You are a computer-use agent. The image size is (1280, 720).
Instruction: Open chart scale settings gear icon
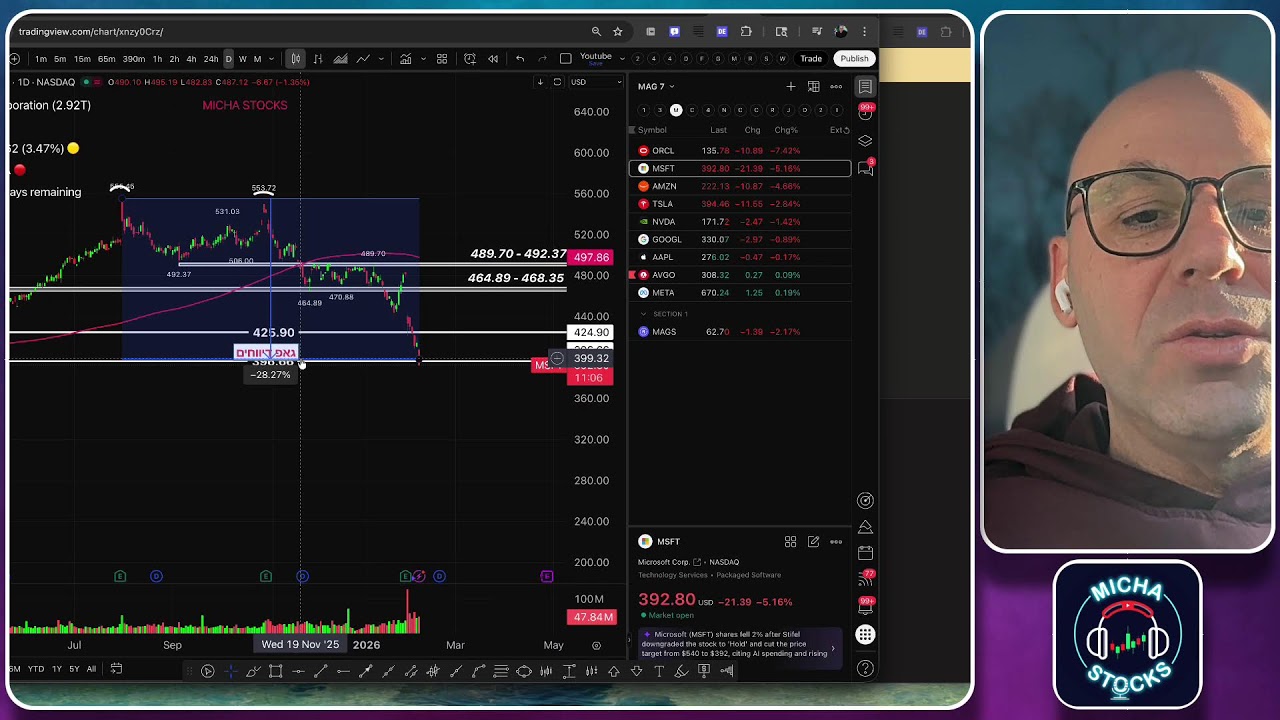click(x=596, y=646)
